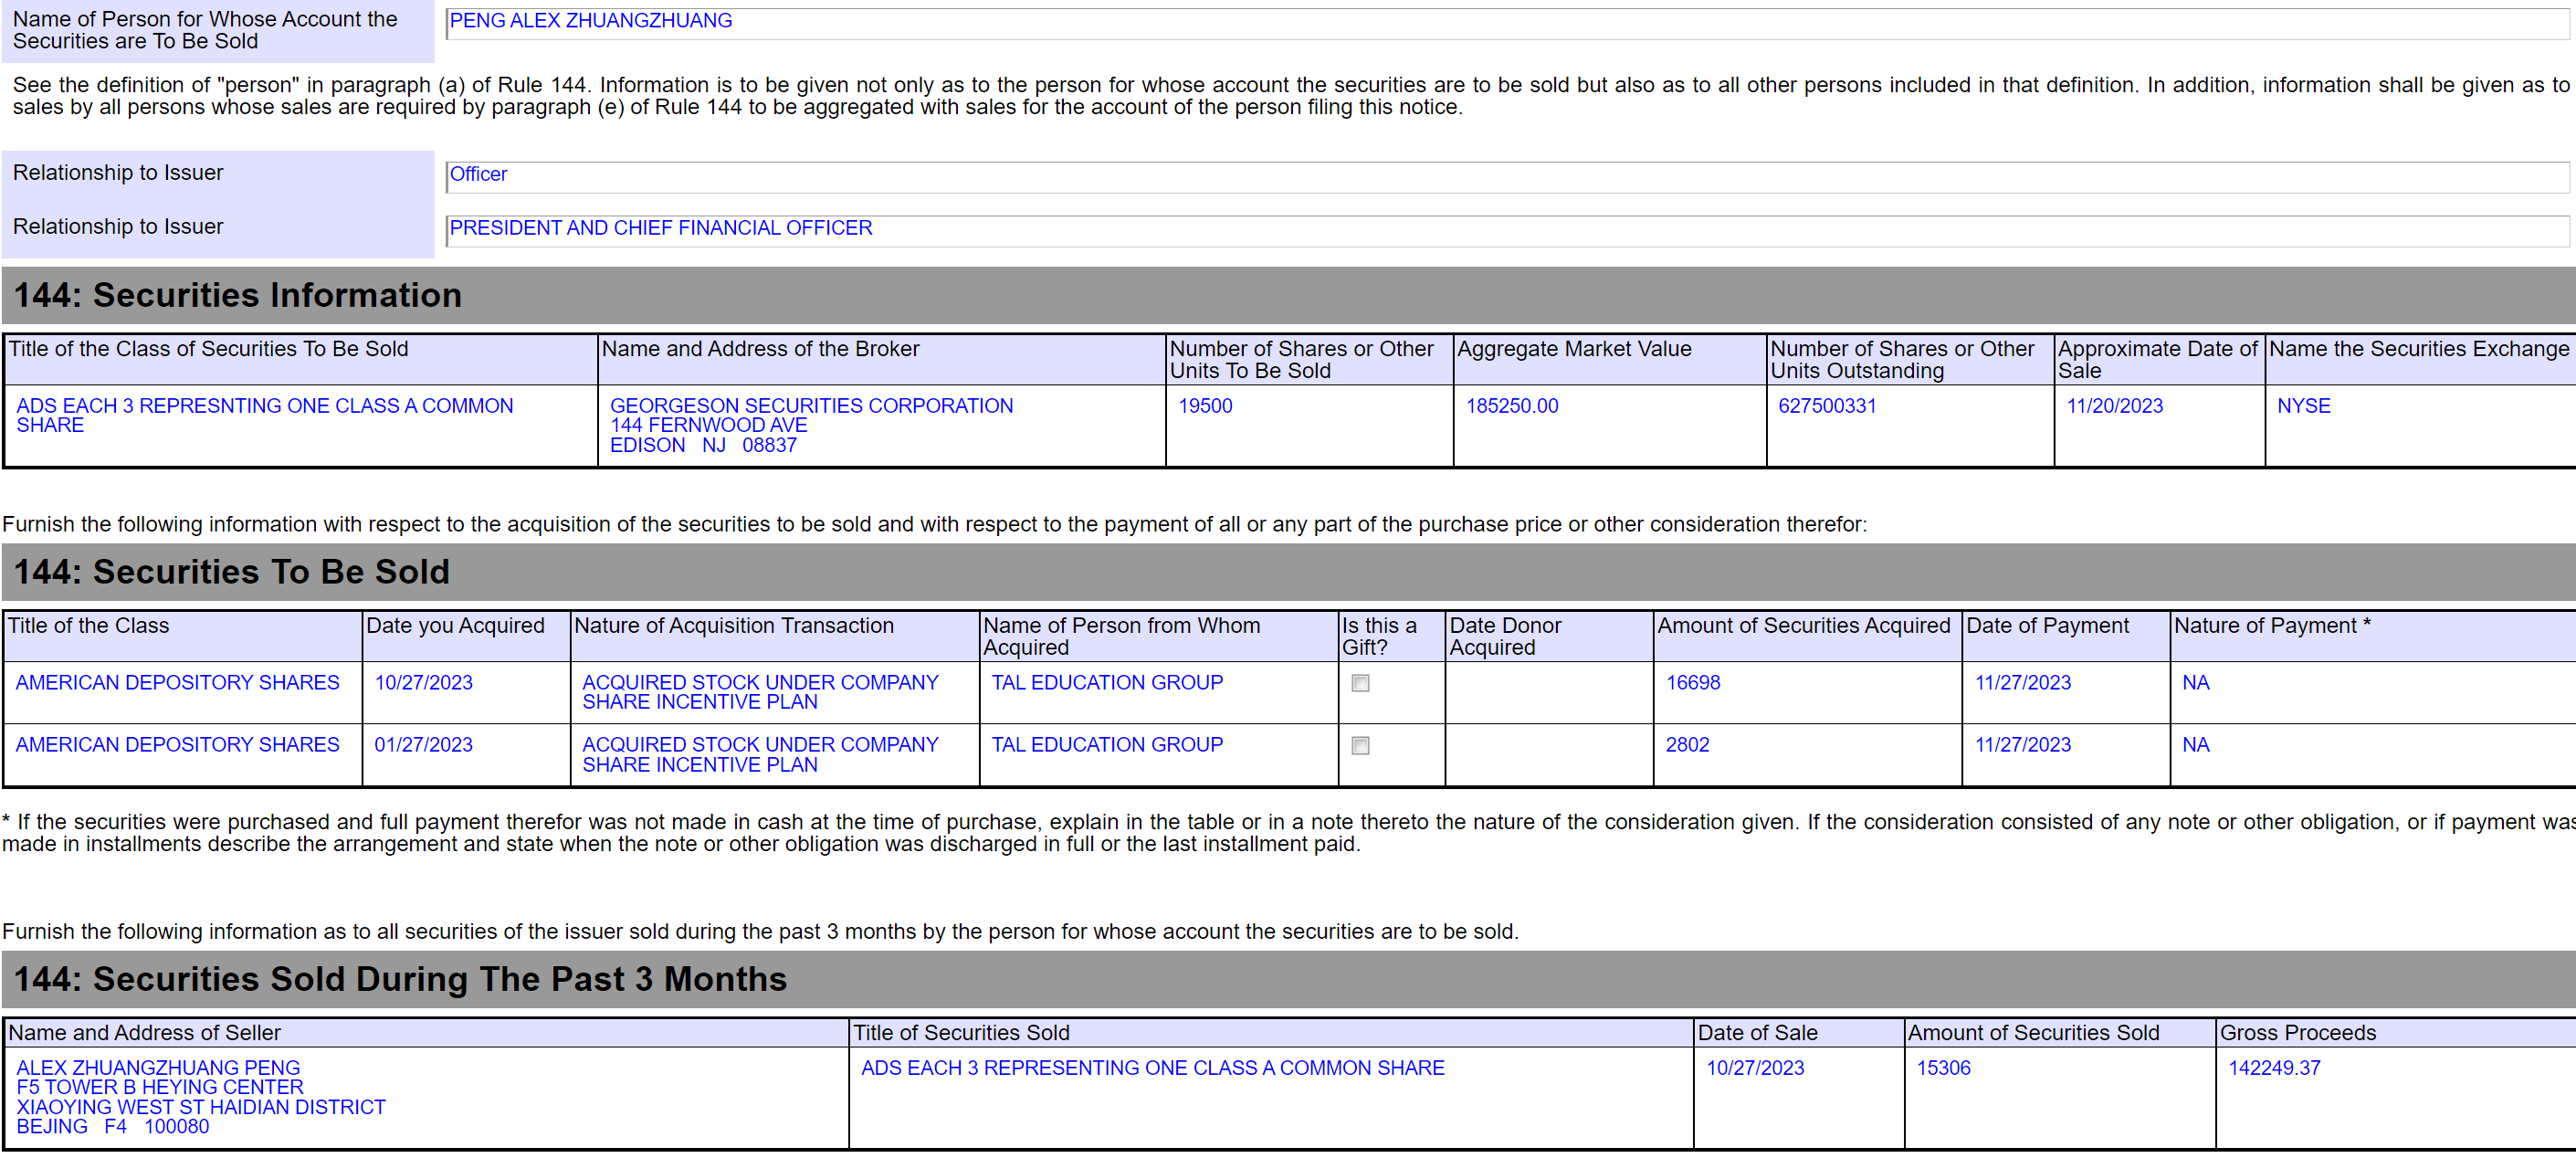Click the NYSE exchange entry
The height and width of the screenshot is (1158, 2576).
[2303, 406]
